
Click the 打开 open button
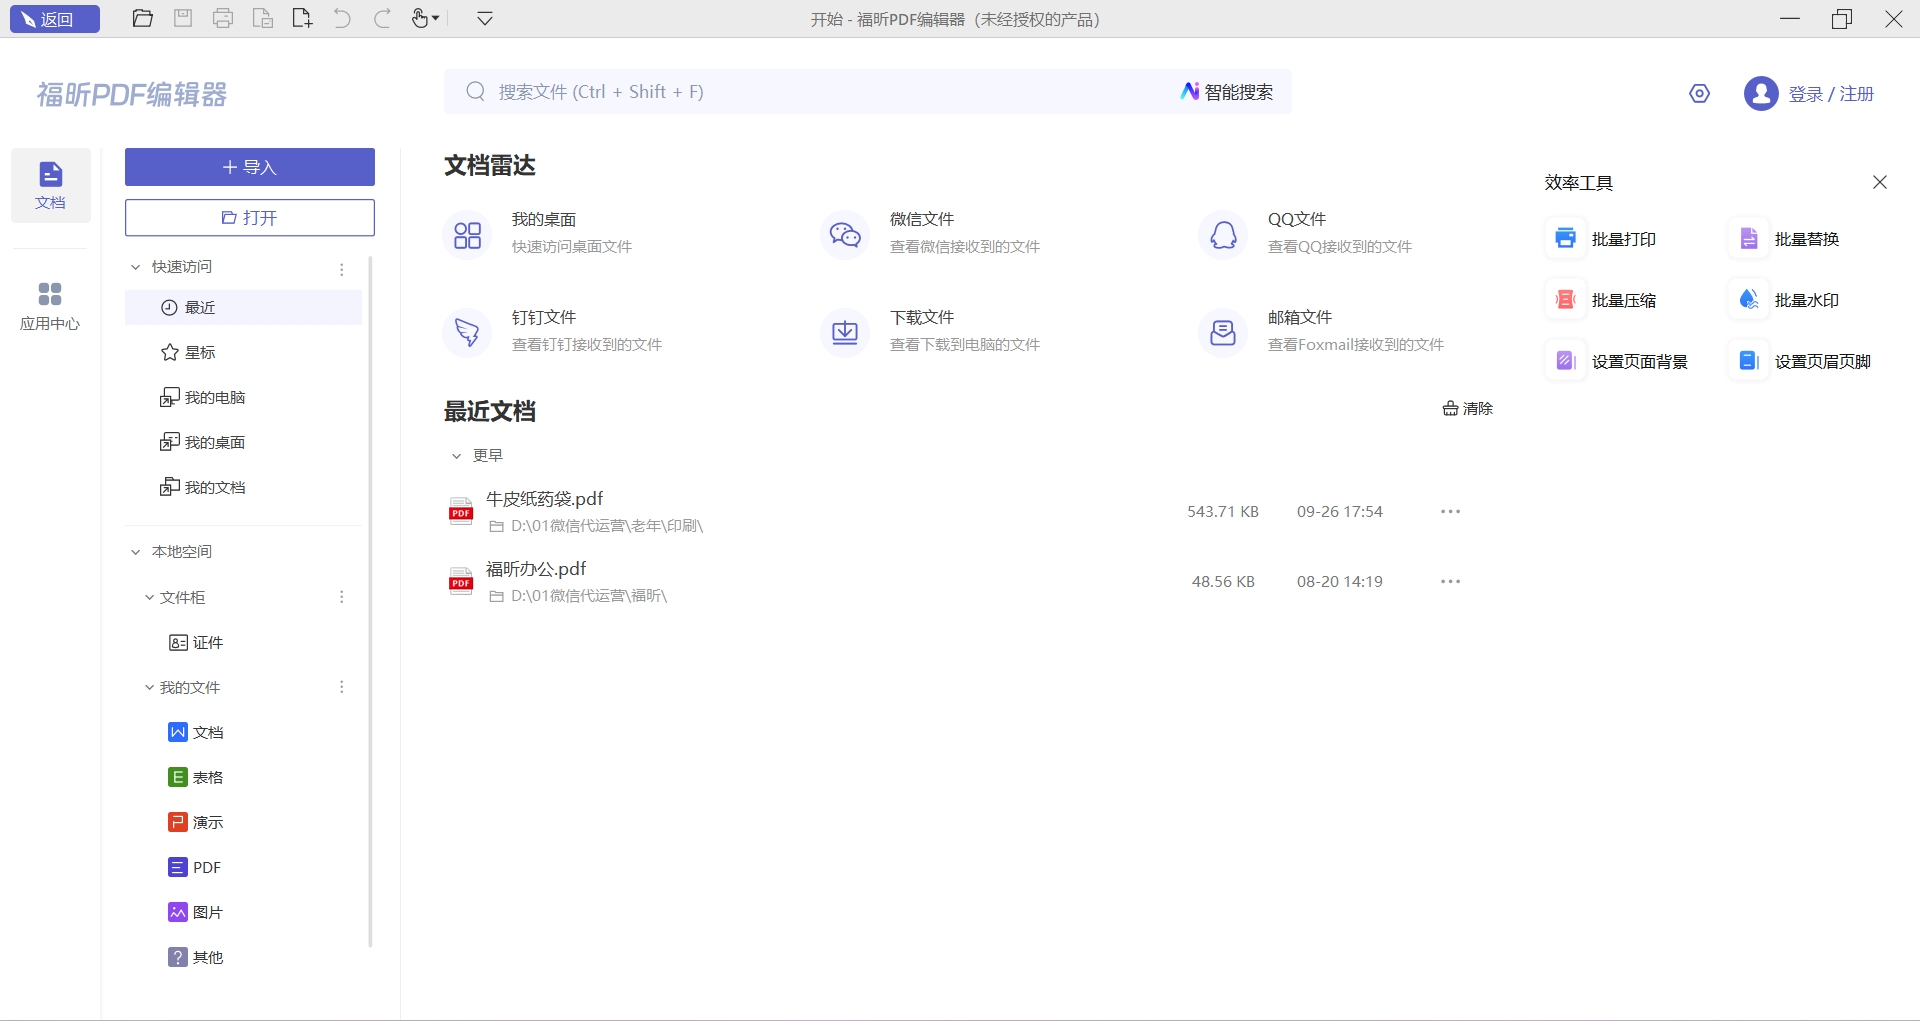[x=250, y=217]
